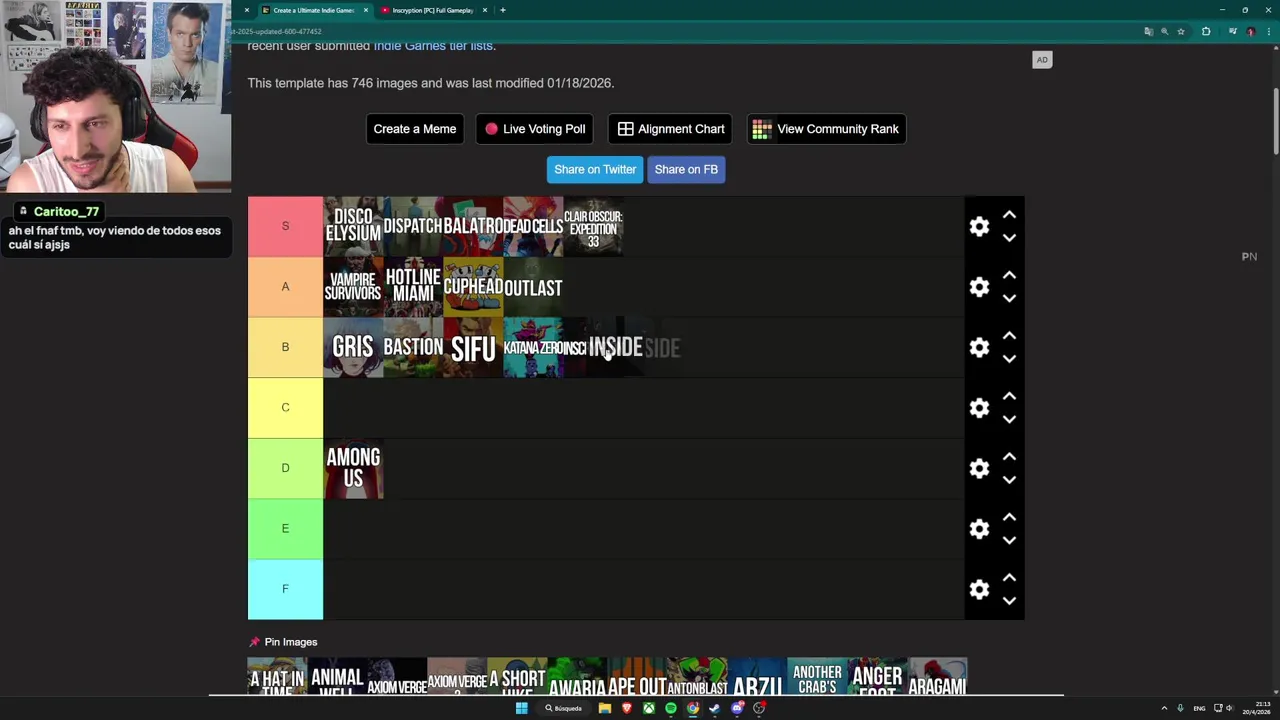
Task: Move the E tier row up
Action: tap(1009, 517)
